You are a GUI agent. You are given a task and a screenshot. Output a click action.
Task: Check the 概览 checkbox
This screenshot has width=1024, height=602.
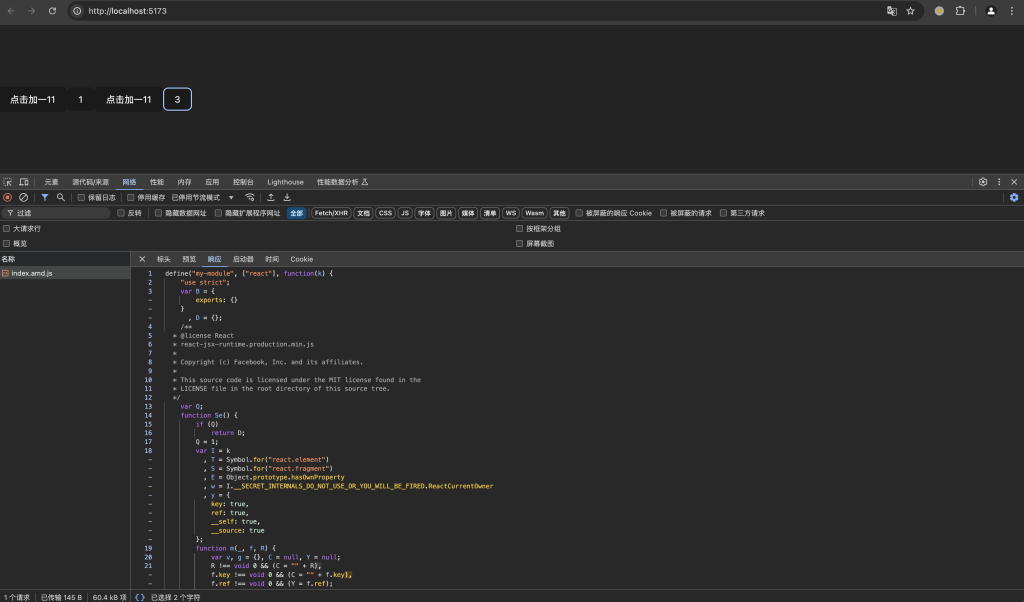click(7, 244)
